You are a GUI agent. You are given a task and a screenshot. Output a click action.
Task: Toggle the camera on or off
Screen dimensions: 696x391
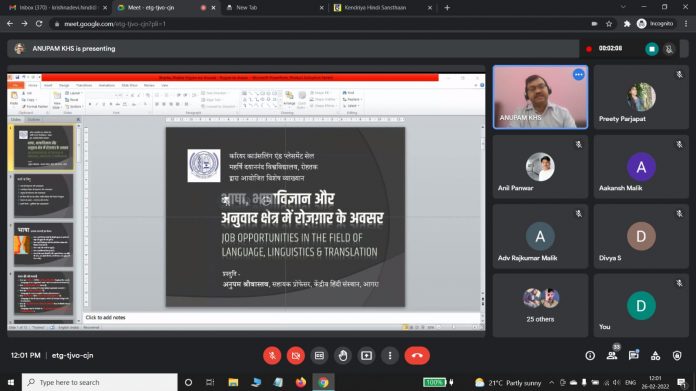pos(296,355)
